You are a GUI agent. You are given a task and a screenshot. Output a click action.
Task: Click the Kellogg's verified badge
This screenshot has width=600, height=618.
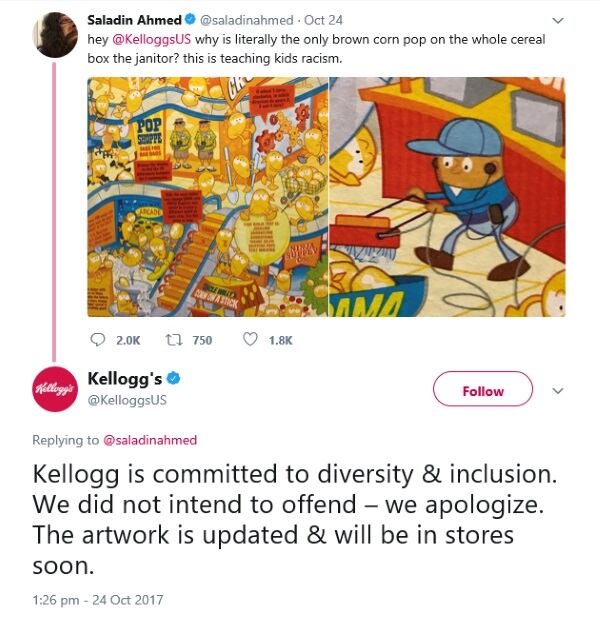point(172,378)
